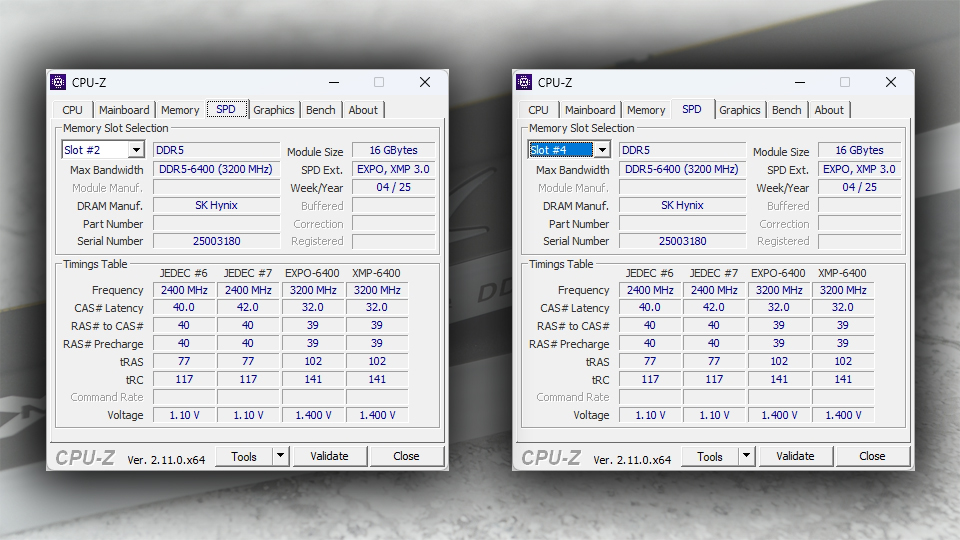The width and height of the screenshot is (960, 540).
Task: Open Slot #4 dropdown in right window
Action: pyautogui.click(x=602, y=150)
